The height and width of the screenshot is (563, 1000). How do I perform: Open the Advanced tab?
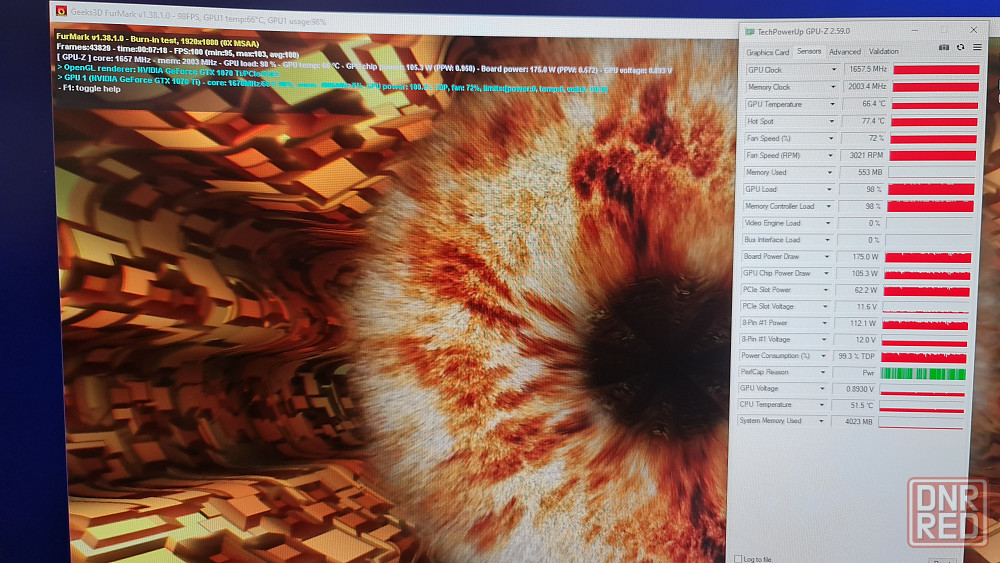[844, 52]
